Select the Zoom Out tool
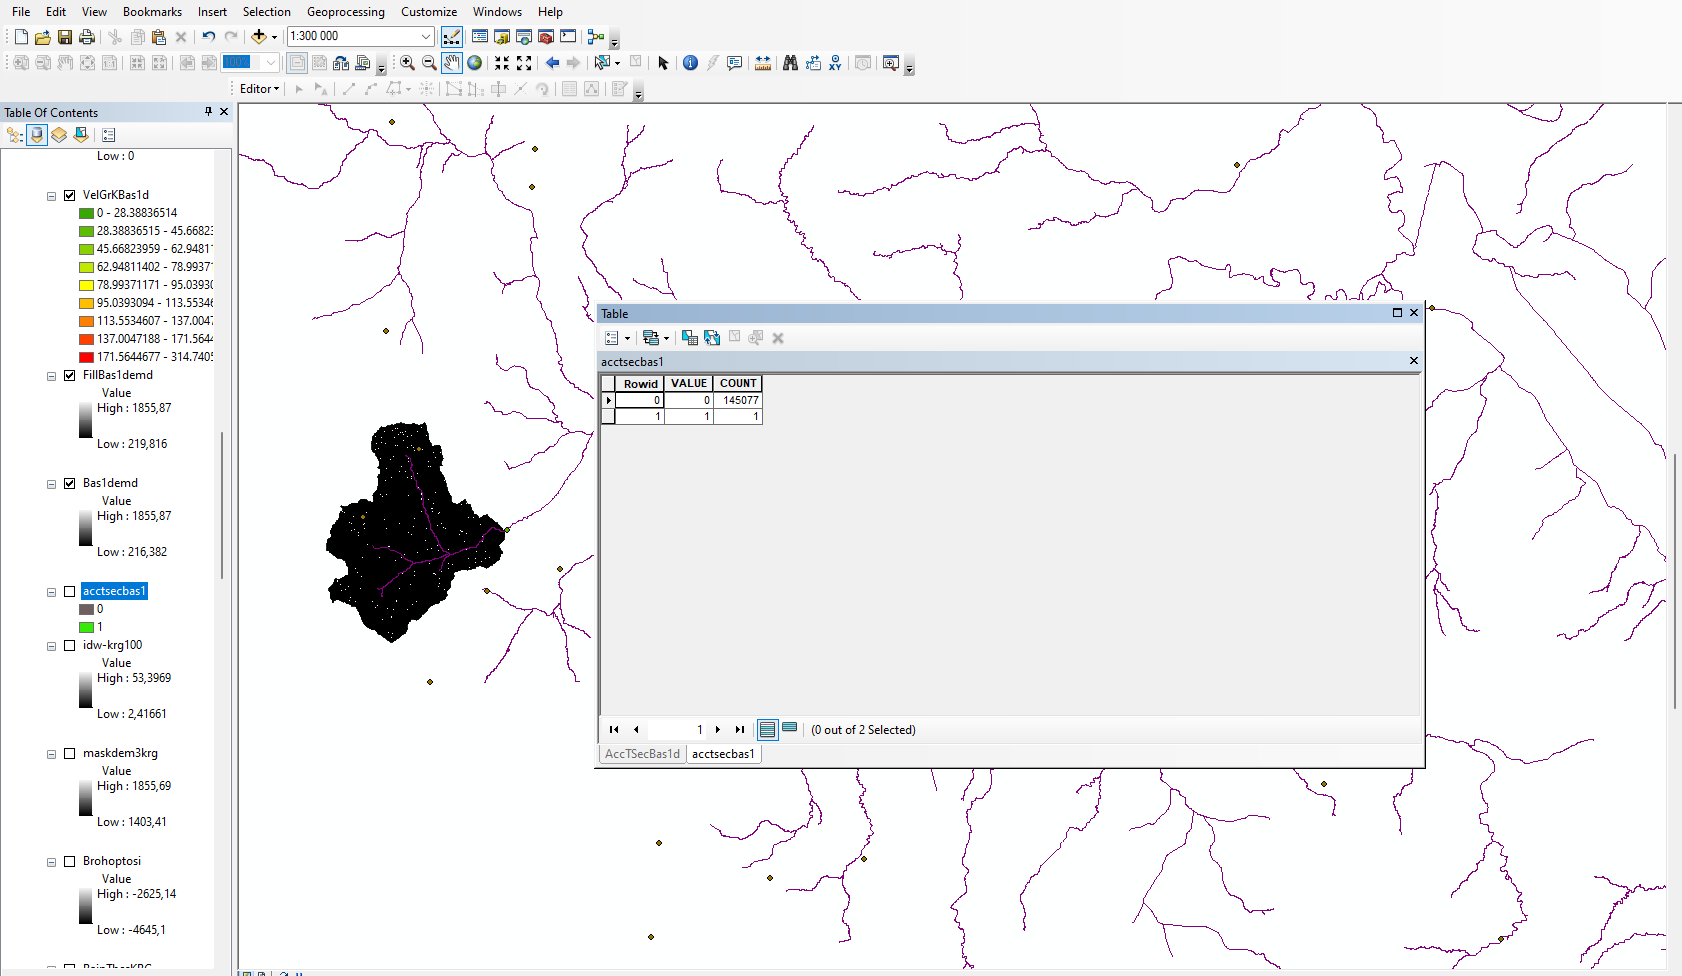 tap(429, 63)
